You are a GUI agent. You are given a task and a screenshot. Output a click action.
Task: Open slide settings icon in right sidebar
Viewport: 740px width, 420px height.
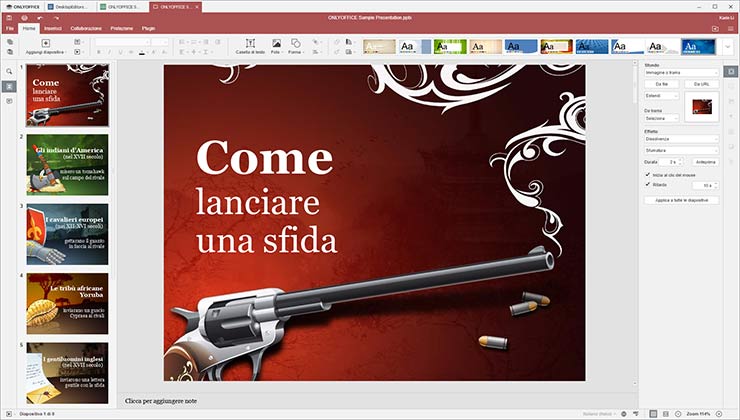[732, 72]
